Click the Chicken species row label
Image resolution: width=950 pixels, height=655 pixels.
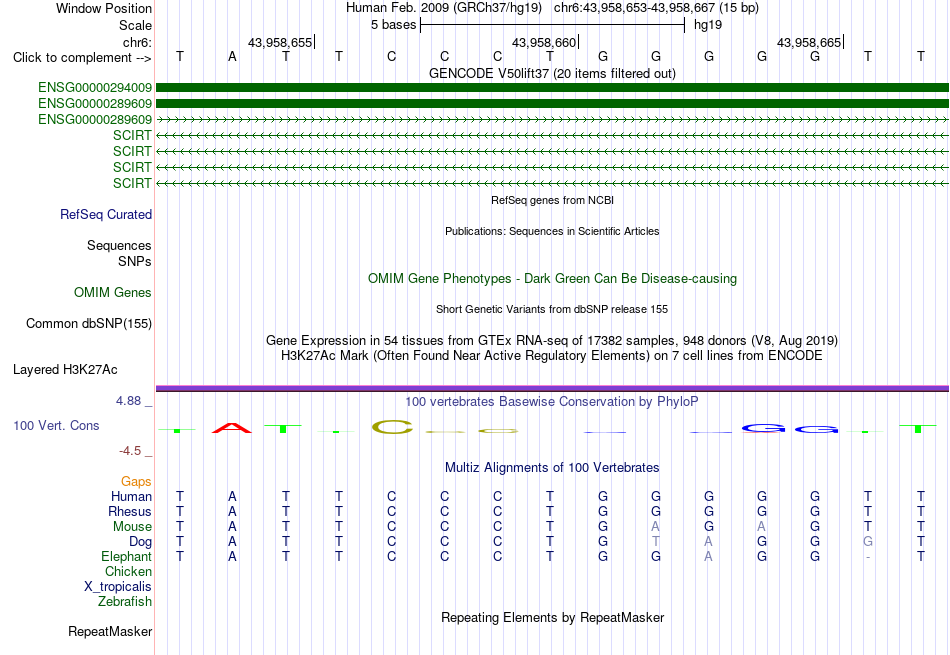pyautogui.click(x=128, y=572)
